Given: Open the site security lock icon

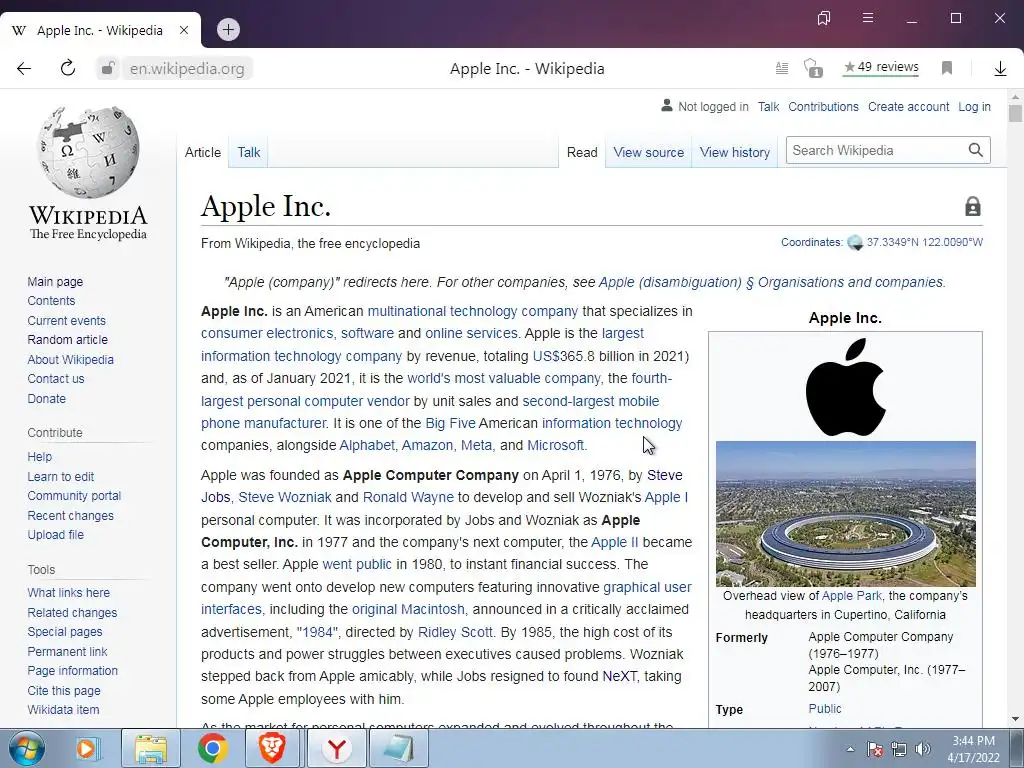Looking at the screenshot, I should tap(108, 68).
